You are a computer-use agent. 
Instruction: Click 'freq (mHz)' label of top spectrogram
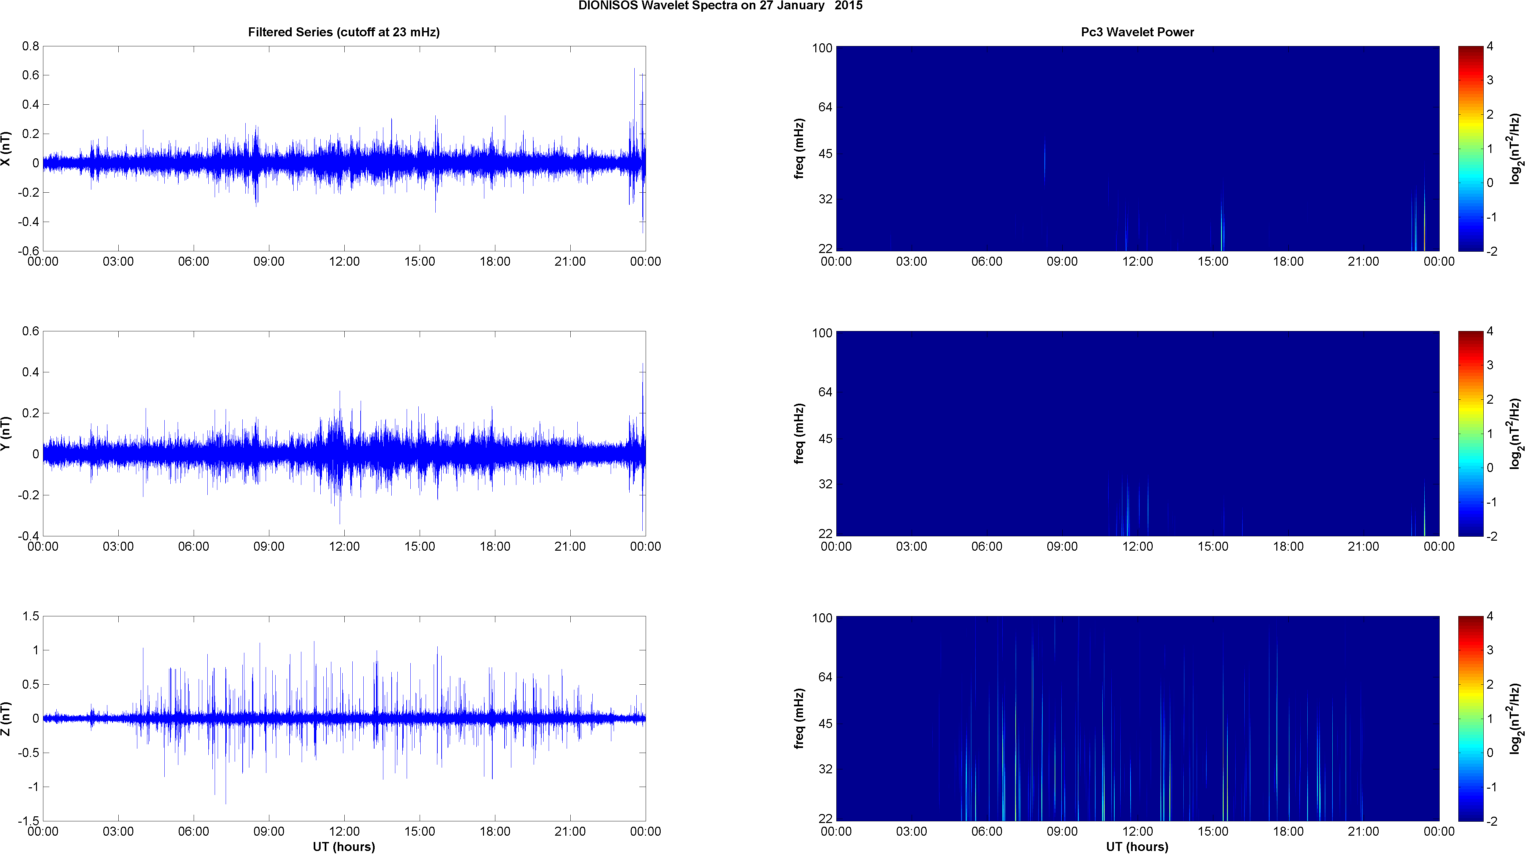[800, 149]
